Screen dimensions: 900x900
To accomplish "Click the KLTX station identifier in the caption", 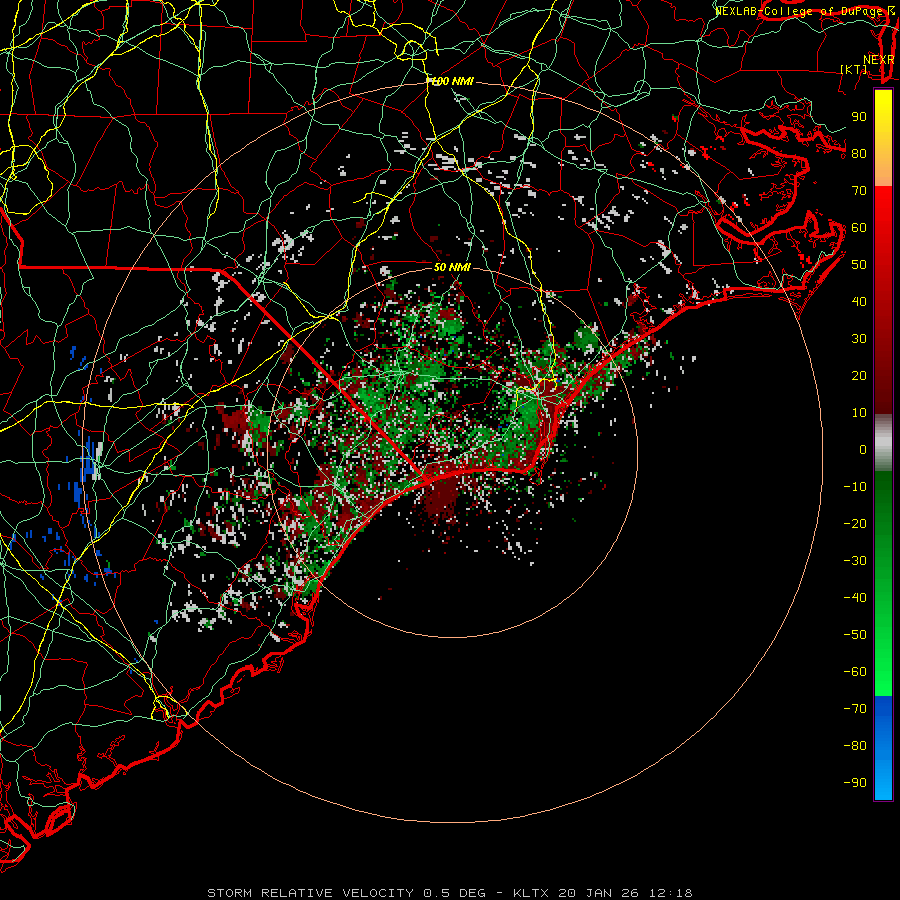I will (x=531, y=893).
